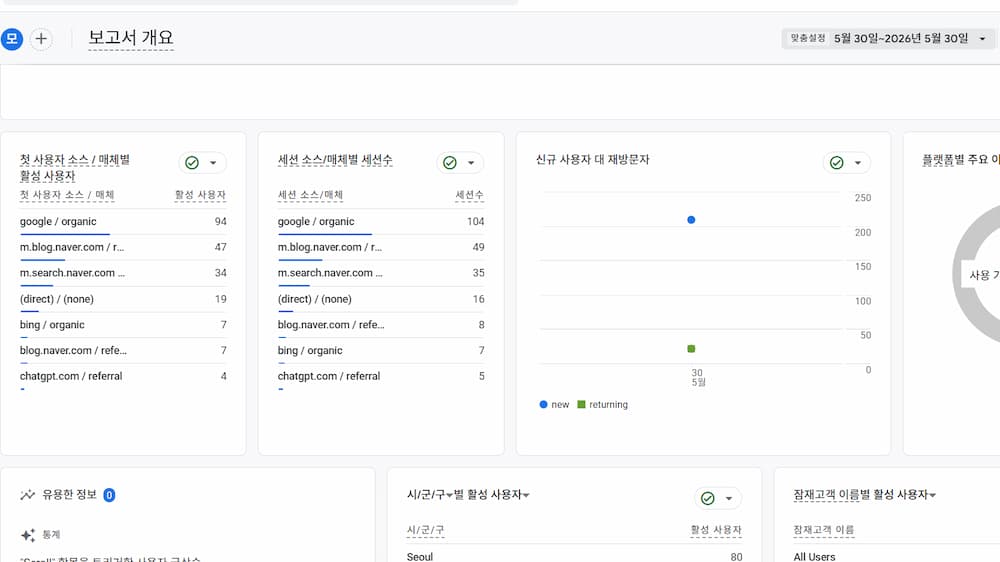Select google / organic row in first user card
Viewport: 1000px width, 562px height.
123,221
